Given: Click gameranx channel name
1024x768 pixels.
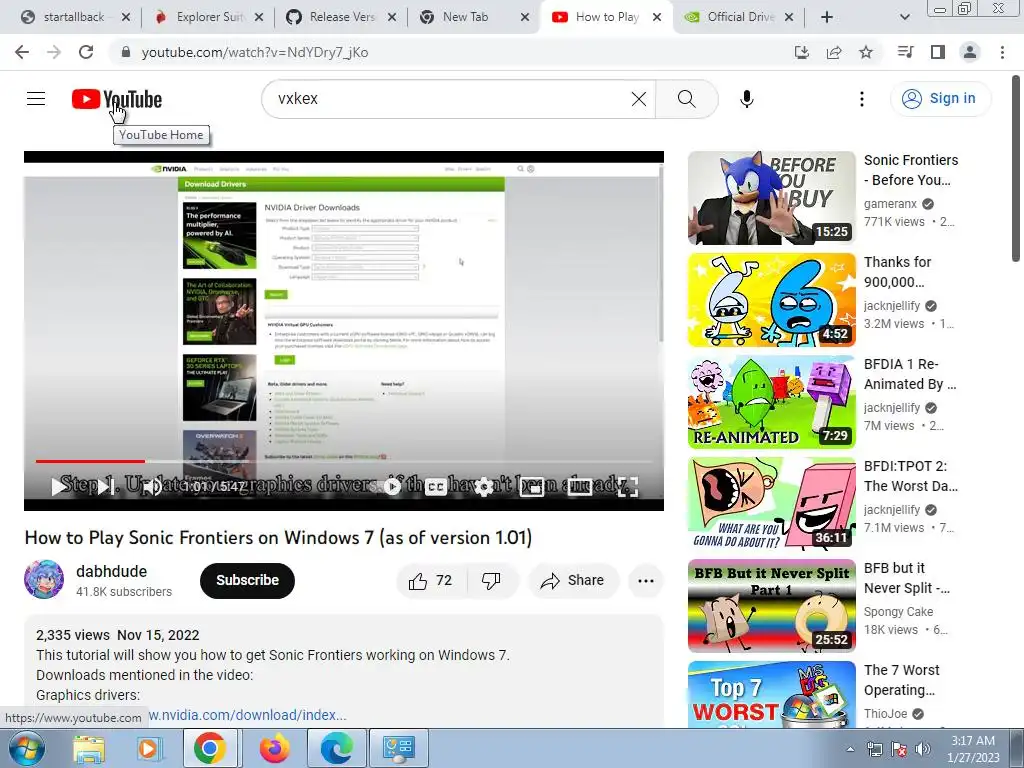Looking at the screenshot, I should (890, 204).
